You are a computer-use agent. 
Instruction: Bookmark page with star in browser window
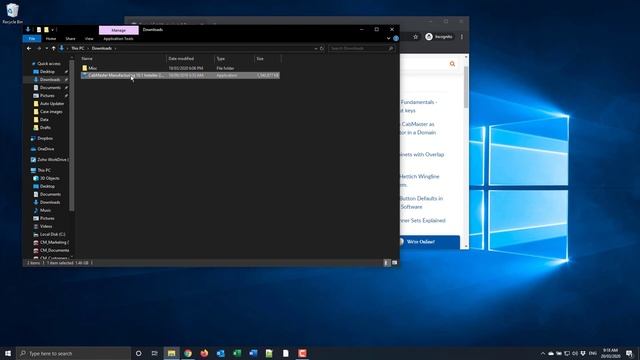pyautogui.click(x=416, y=37)
